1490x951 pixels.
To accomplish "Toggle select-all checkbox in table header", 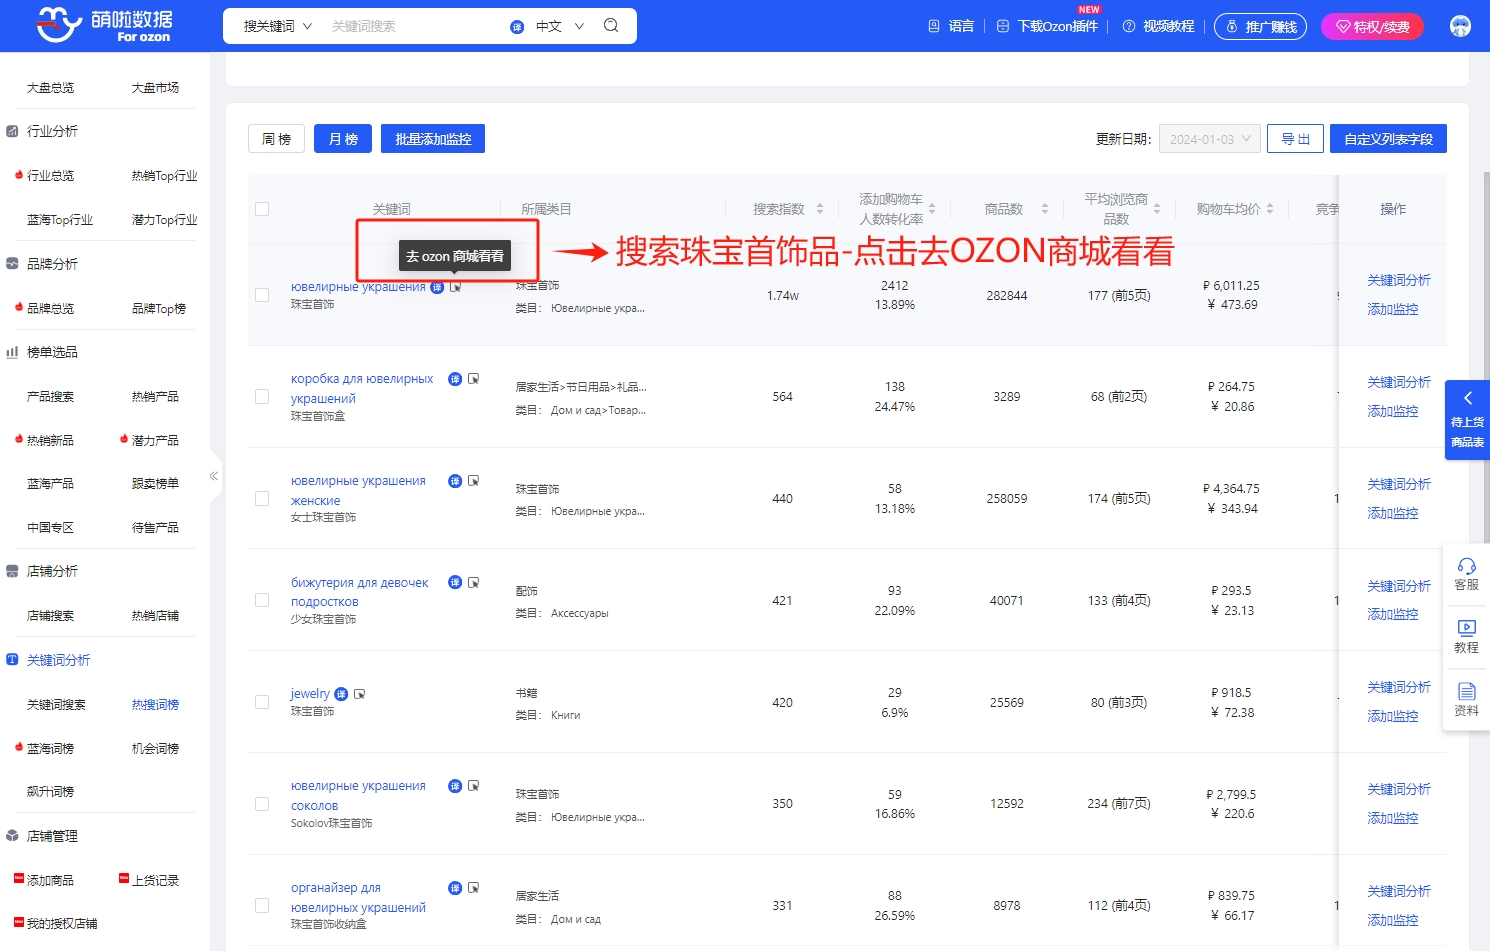I will (x=262, y=209).
